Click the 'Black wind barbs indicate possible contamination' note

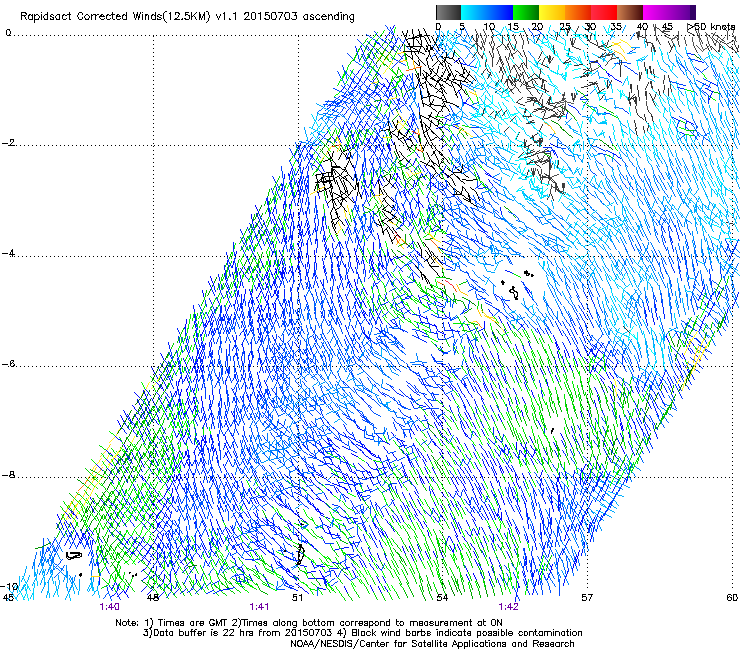click(467, 633)
